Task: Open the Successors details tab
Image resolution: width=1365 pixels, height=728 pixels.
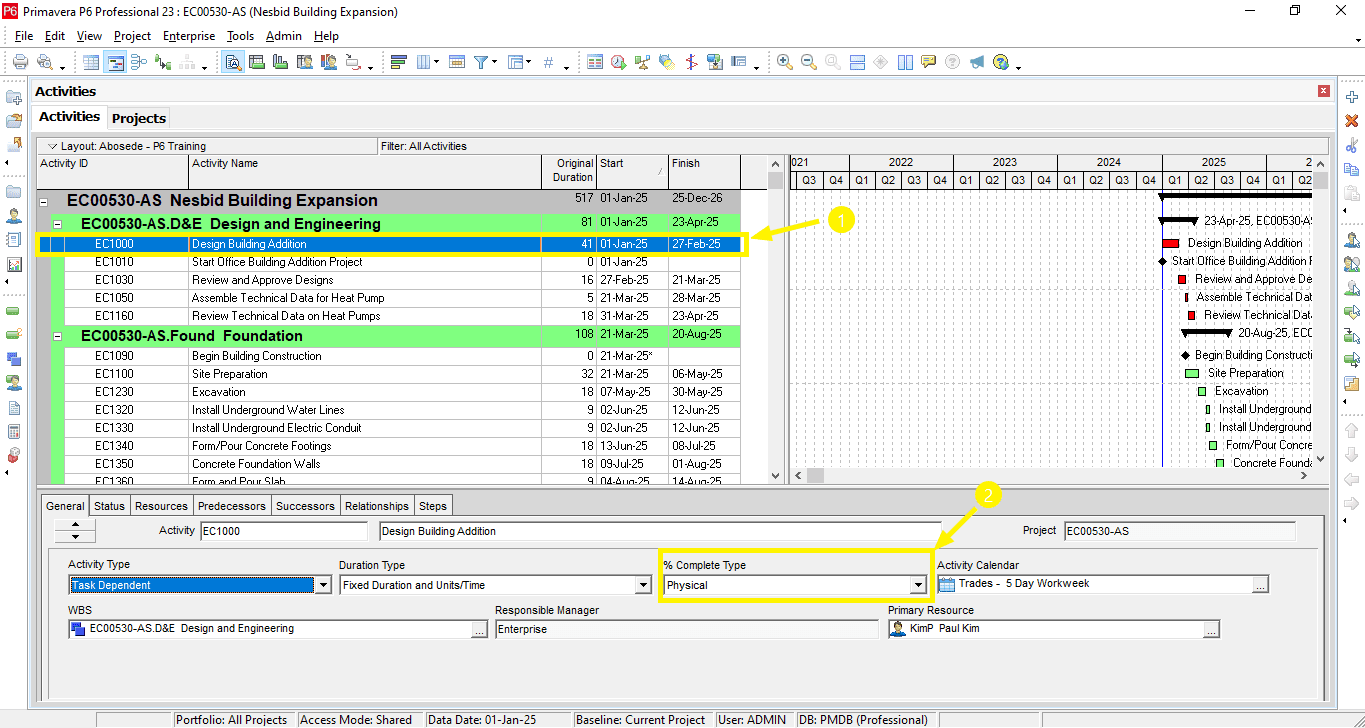Action: click(x=305, y=506)
